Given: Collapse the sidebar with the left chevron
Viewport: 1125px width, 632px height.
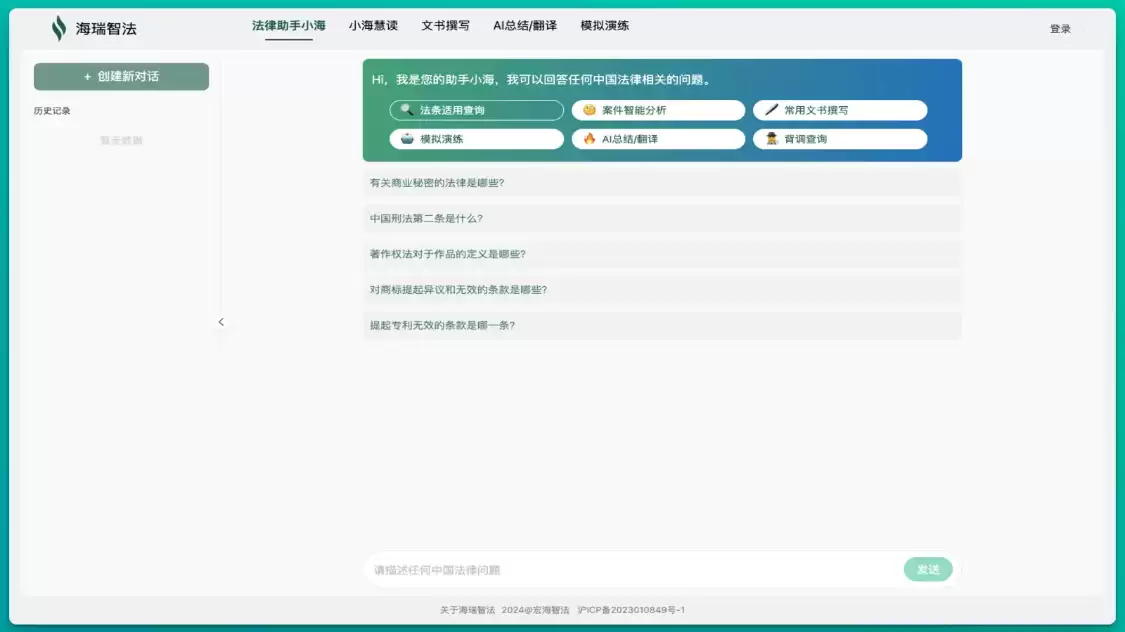Looking at the screenshot, I should [x=221, y=321].
